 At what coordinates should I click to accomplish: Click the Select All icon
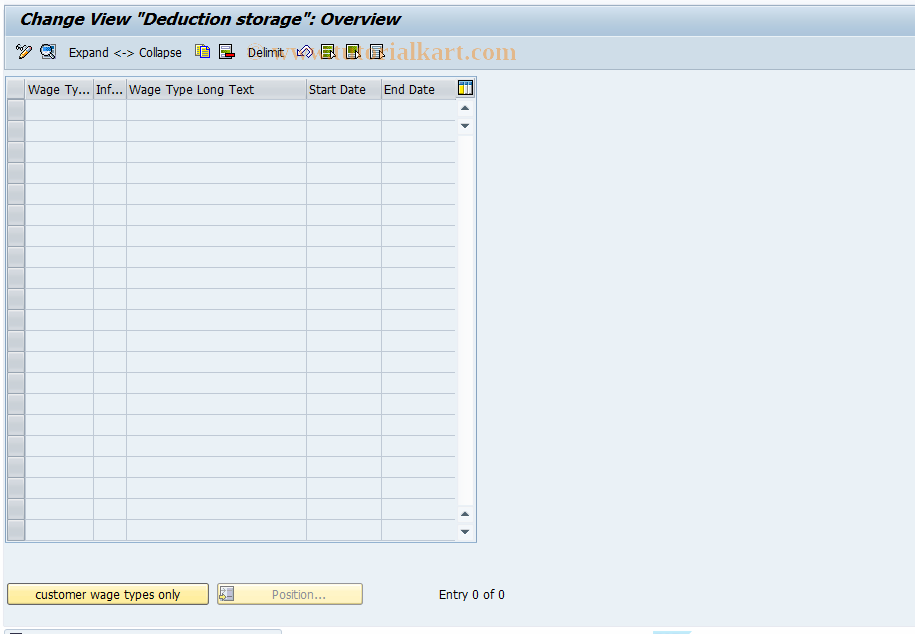click(329, 52)
